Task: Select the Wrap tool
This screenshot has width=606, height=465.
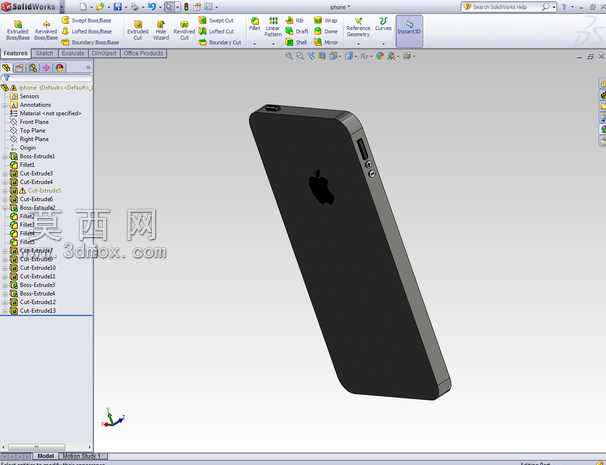Action: coord(326,20)
